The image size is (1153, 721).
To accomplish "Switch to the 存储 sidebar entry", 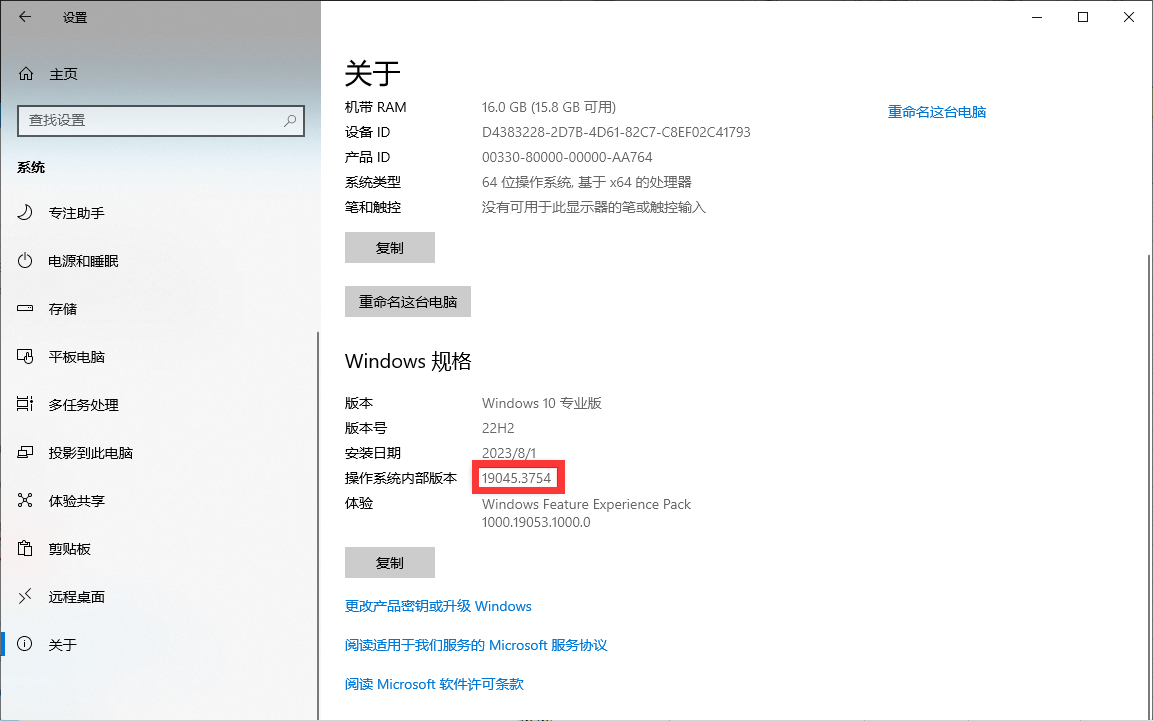I will 64,308.
